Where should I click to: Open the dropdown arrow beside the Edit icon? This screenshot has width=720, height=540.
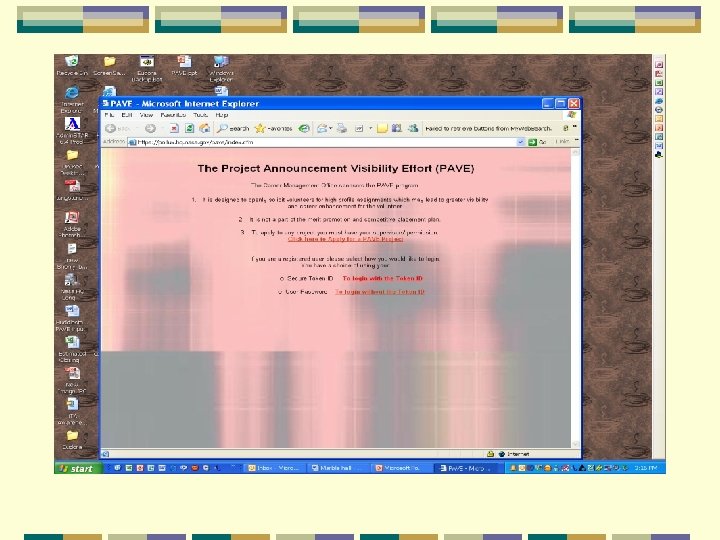click(370, 129)
